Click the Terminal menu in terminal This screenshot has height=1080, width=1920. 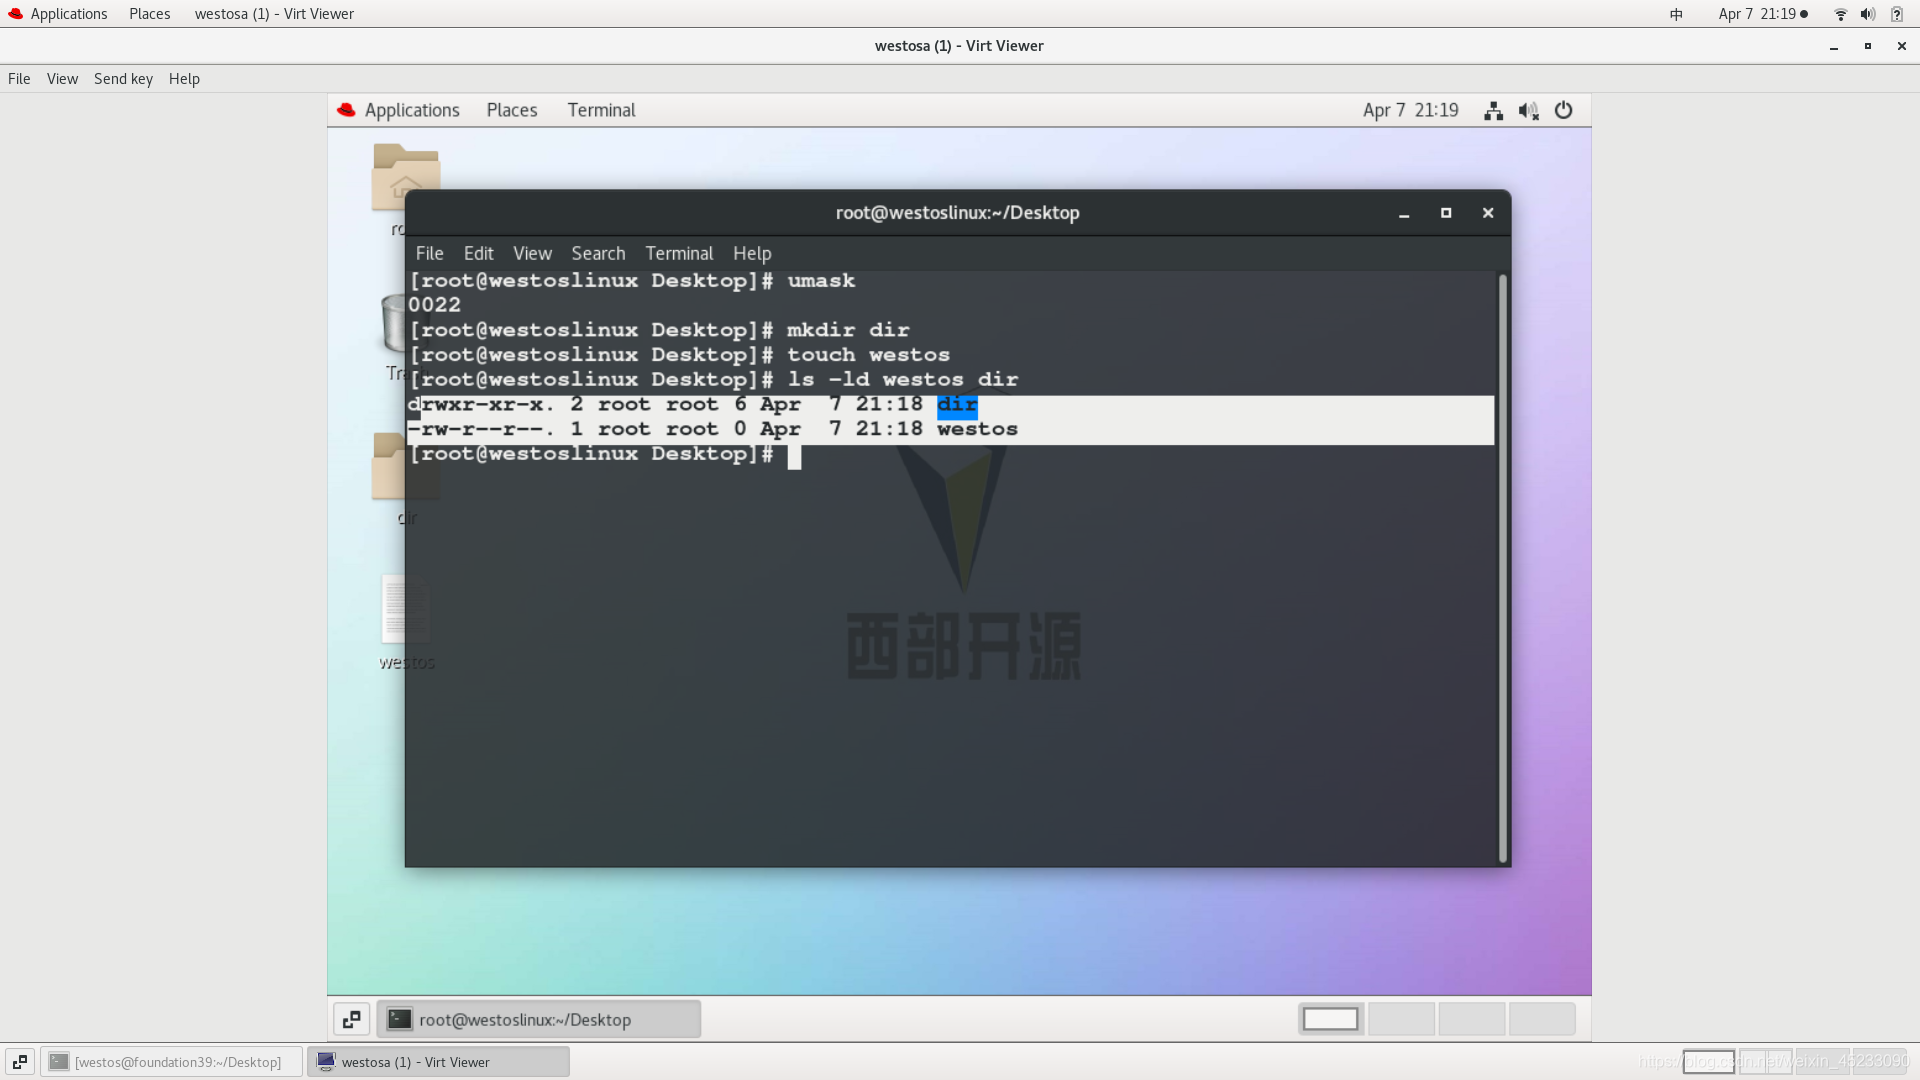click(x=679, y=253)
